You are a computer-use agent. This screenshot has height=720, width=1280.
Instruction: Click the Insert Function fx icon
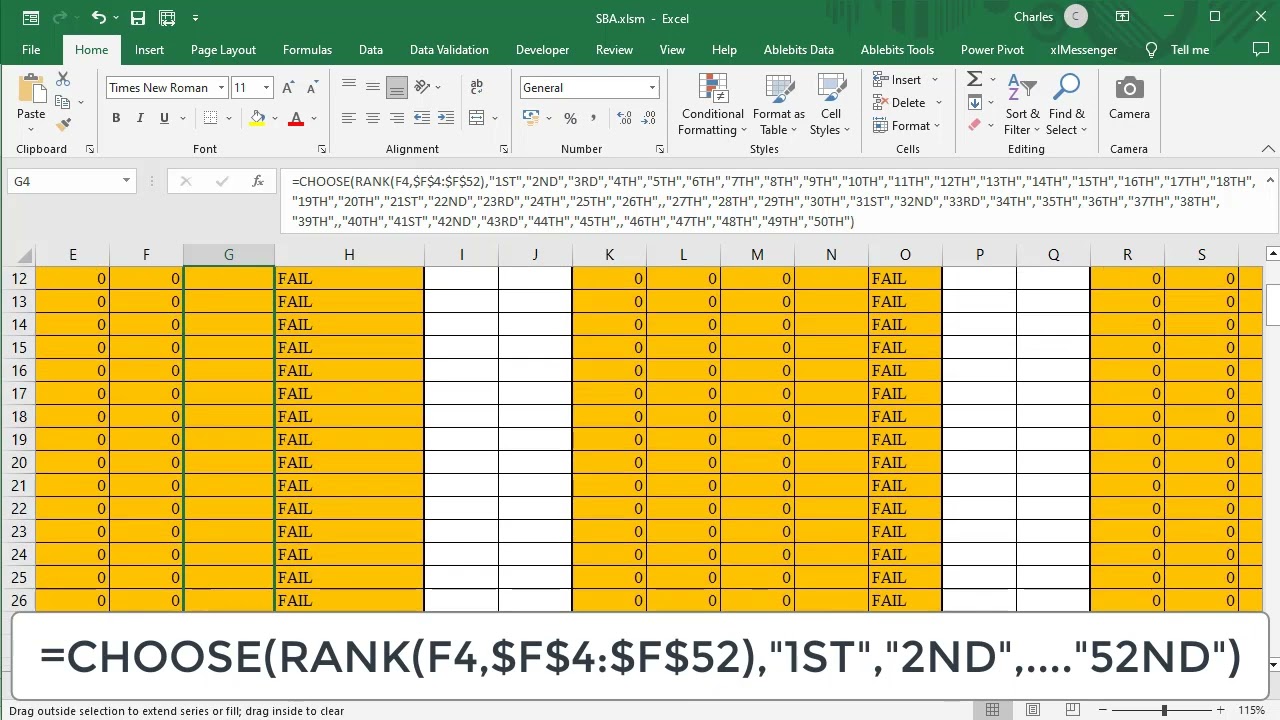258,181
